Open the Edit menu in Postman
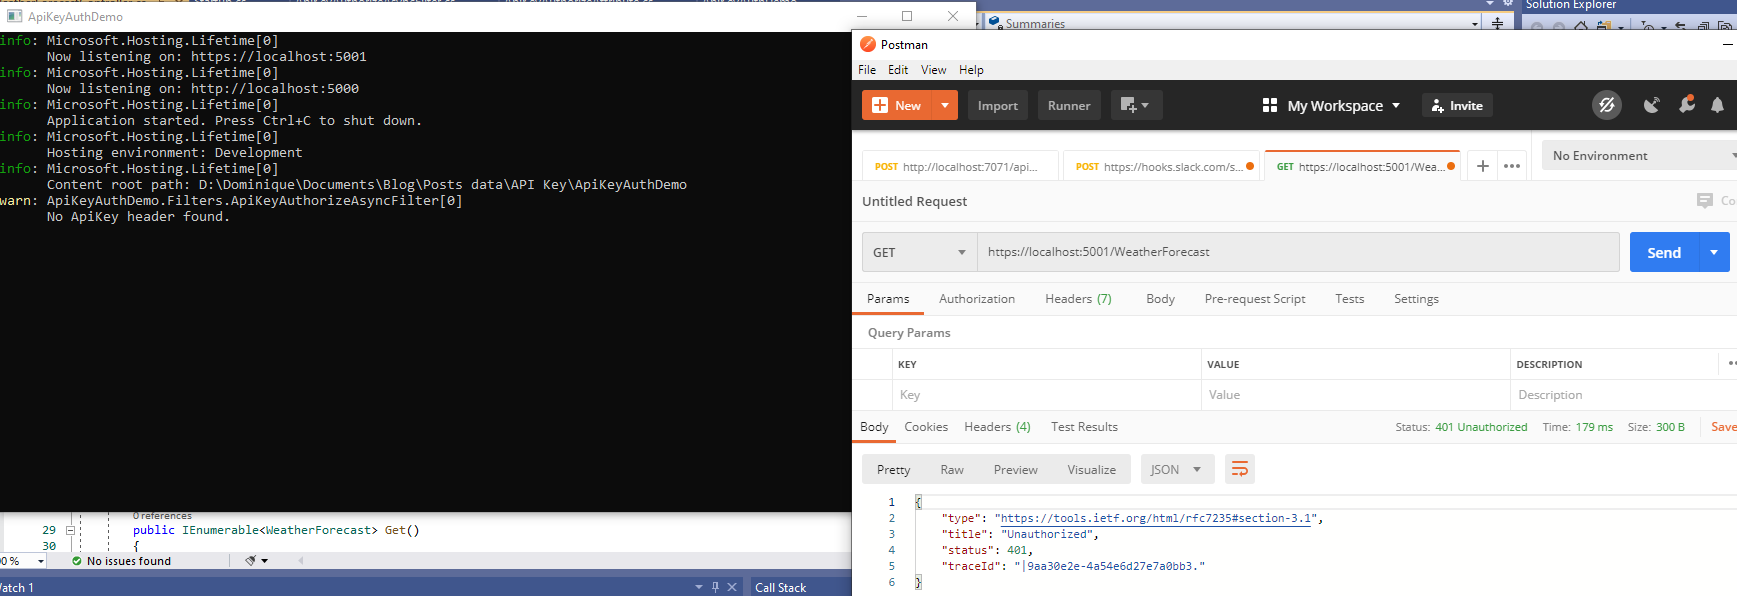This screenshot has height=596, width=1737. click(898, 69)
